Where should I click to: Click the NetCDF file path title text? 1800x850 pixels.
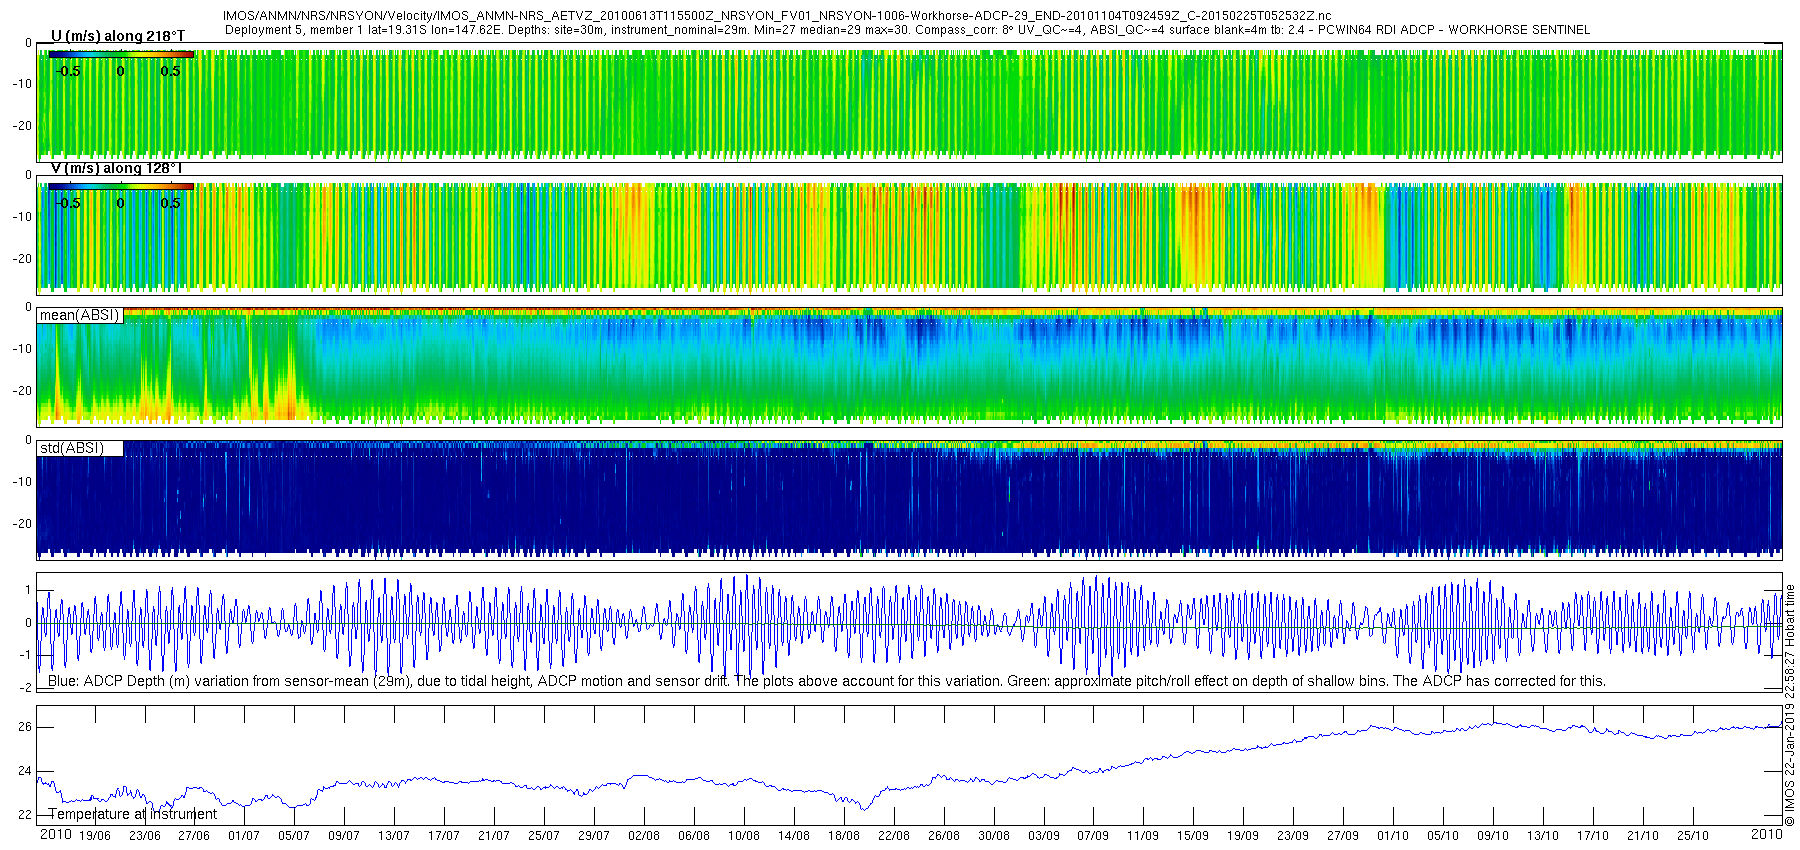click(778, 16)
